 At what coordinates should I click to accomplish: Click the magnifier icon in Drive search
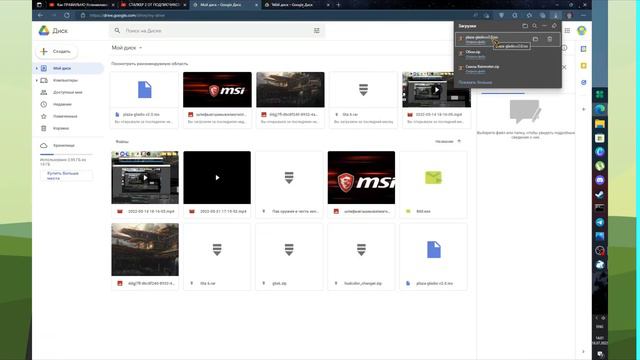coord(117,31)
